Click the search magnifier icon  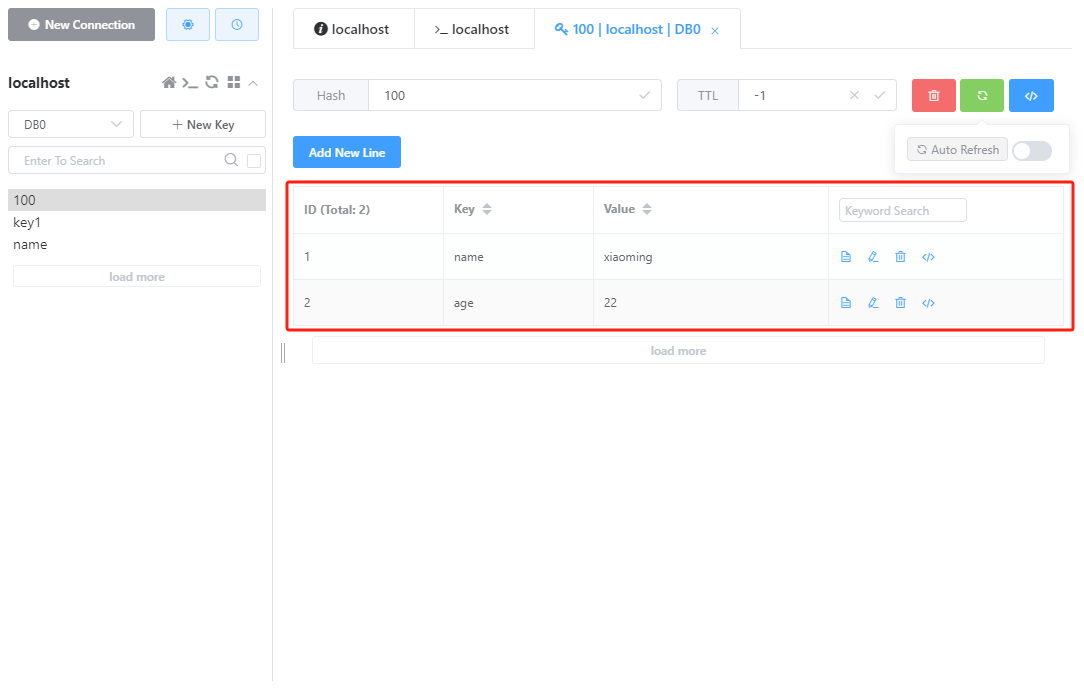pyautogui.click(x=231, y=160)
